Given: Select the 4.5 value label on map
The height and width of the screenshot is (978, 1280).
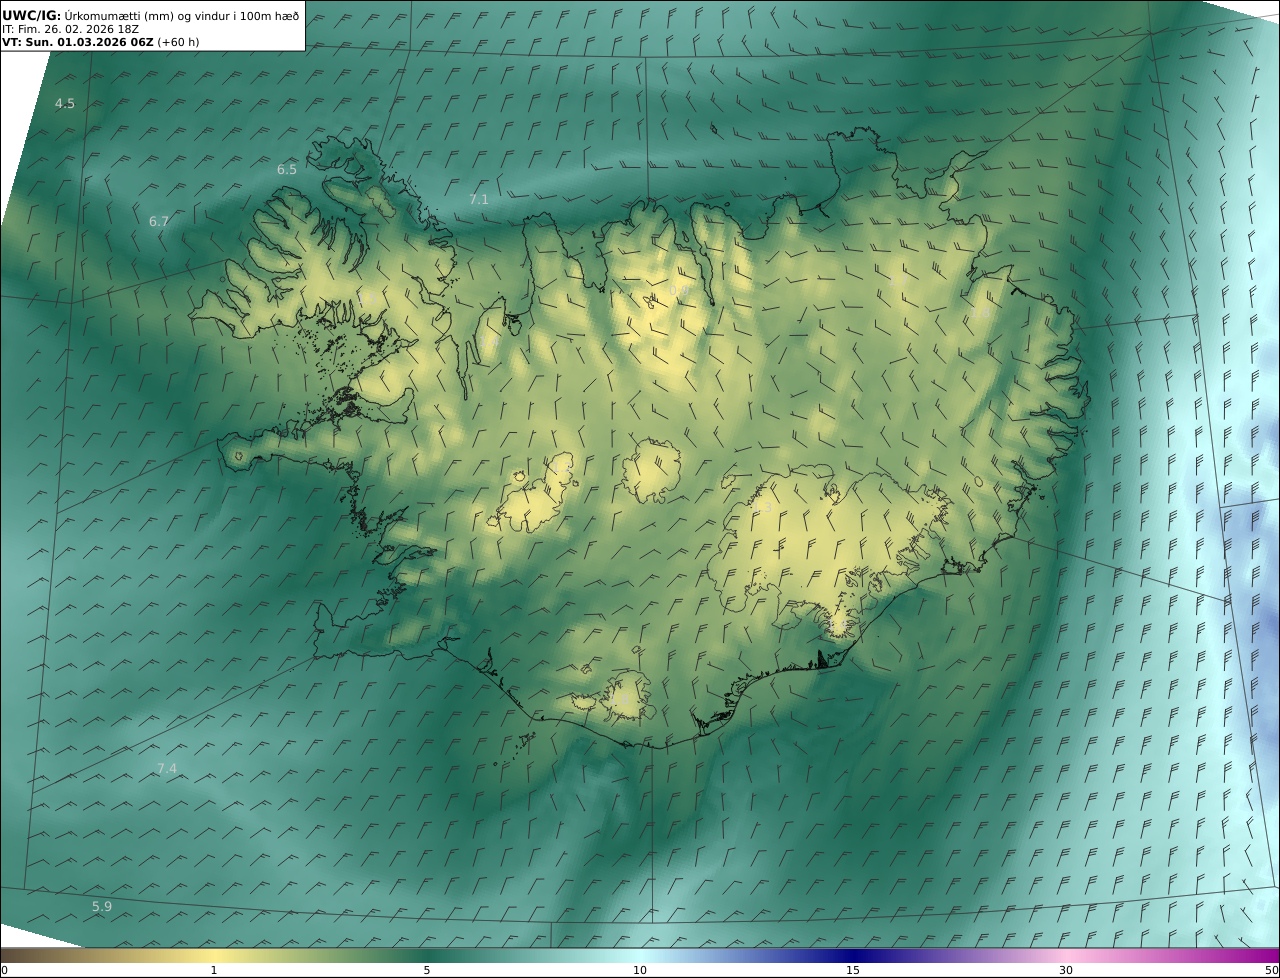Looking at the screenshot, I should click(x=65, y=104).
